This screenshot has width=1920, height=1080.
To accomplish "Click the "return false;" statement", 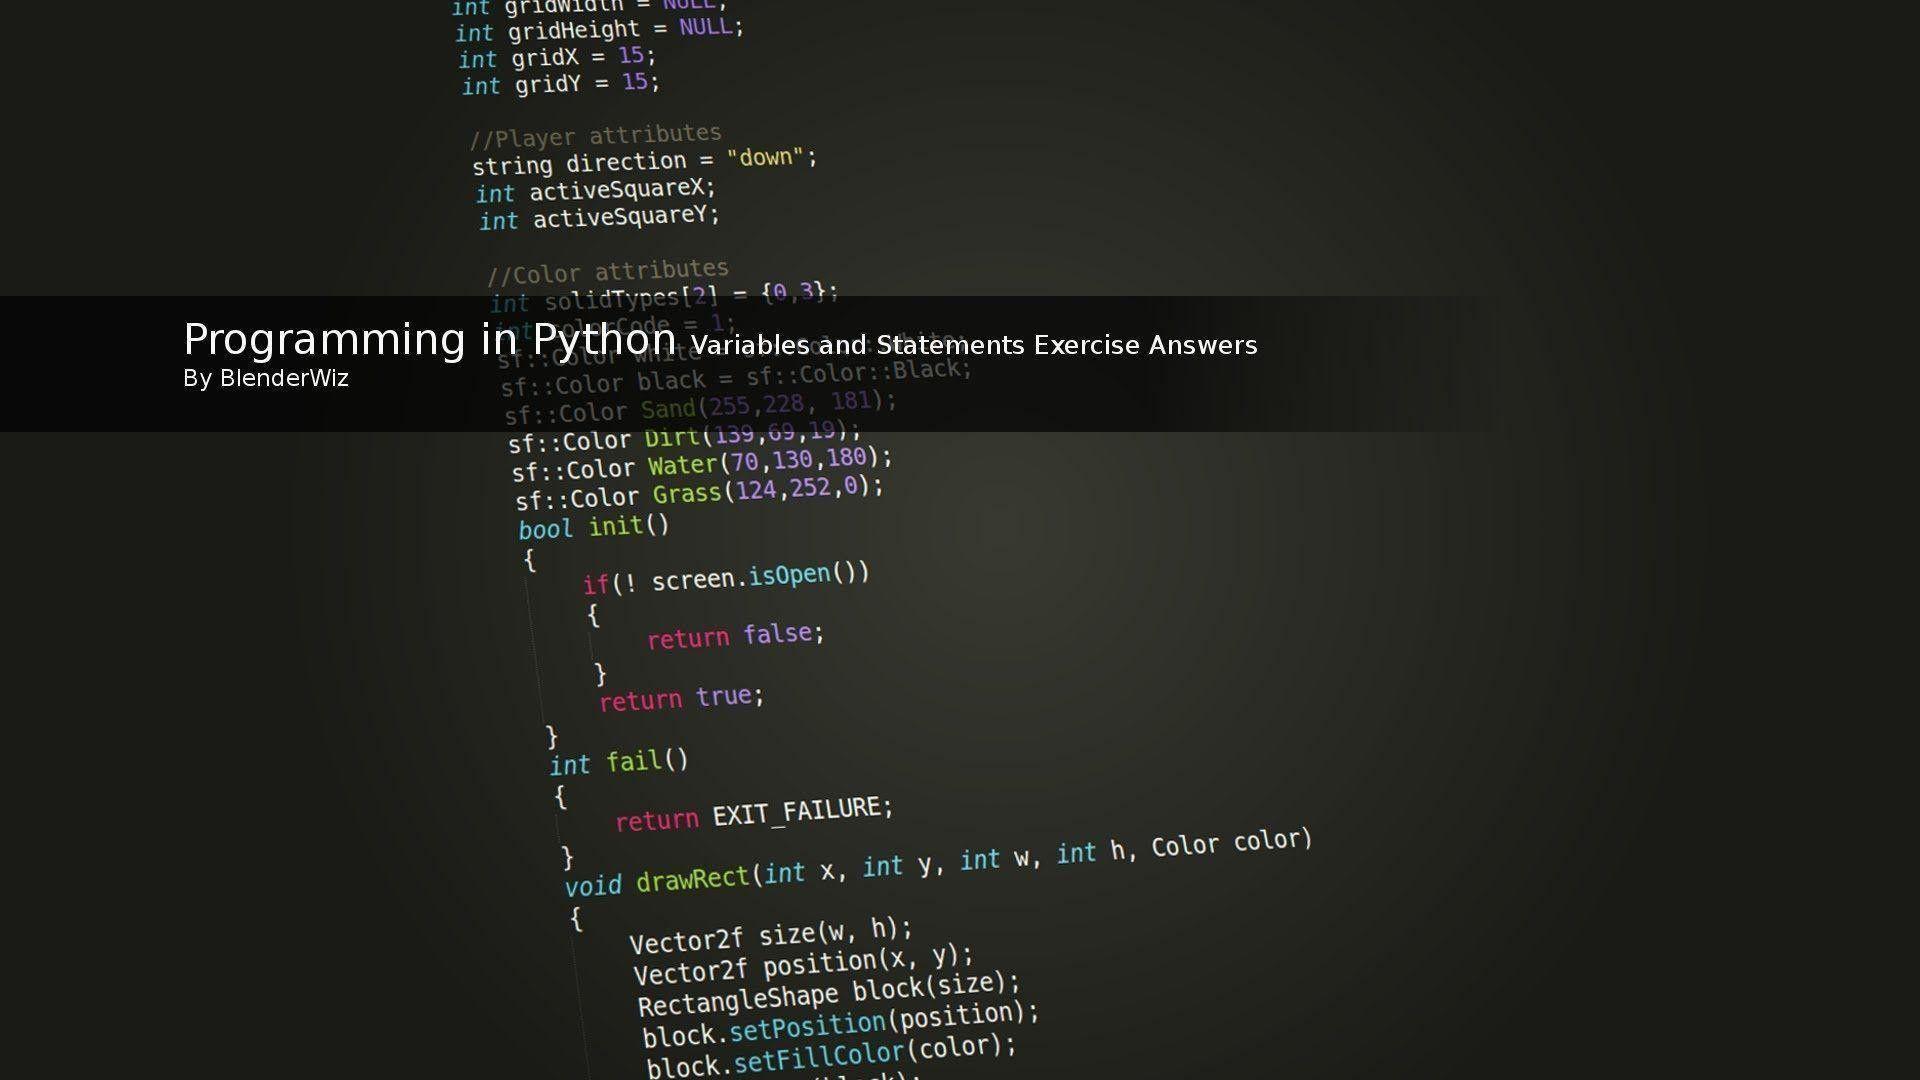I will click(x=735, y=635).
